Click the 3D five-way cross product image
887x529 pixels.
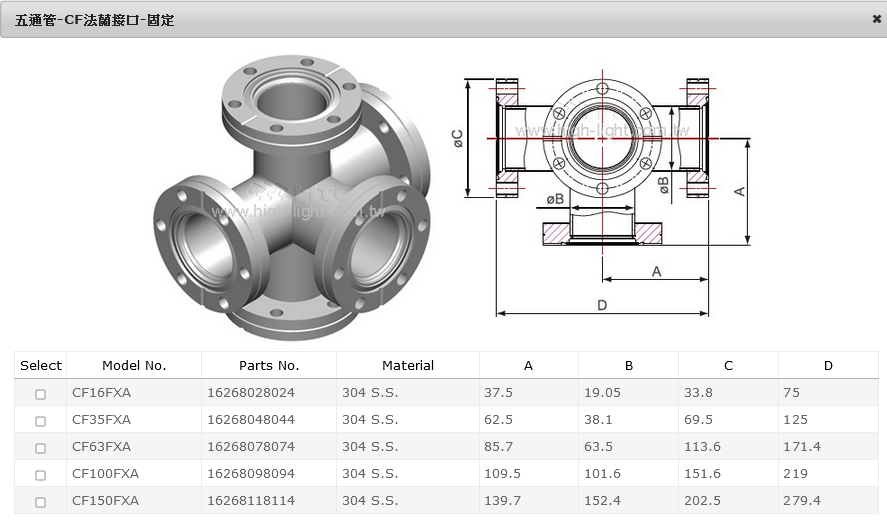pos(293,197)
